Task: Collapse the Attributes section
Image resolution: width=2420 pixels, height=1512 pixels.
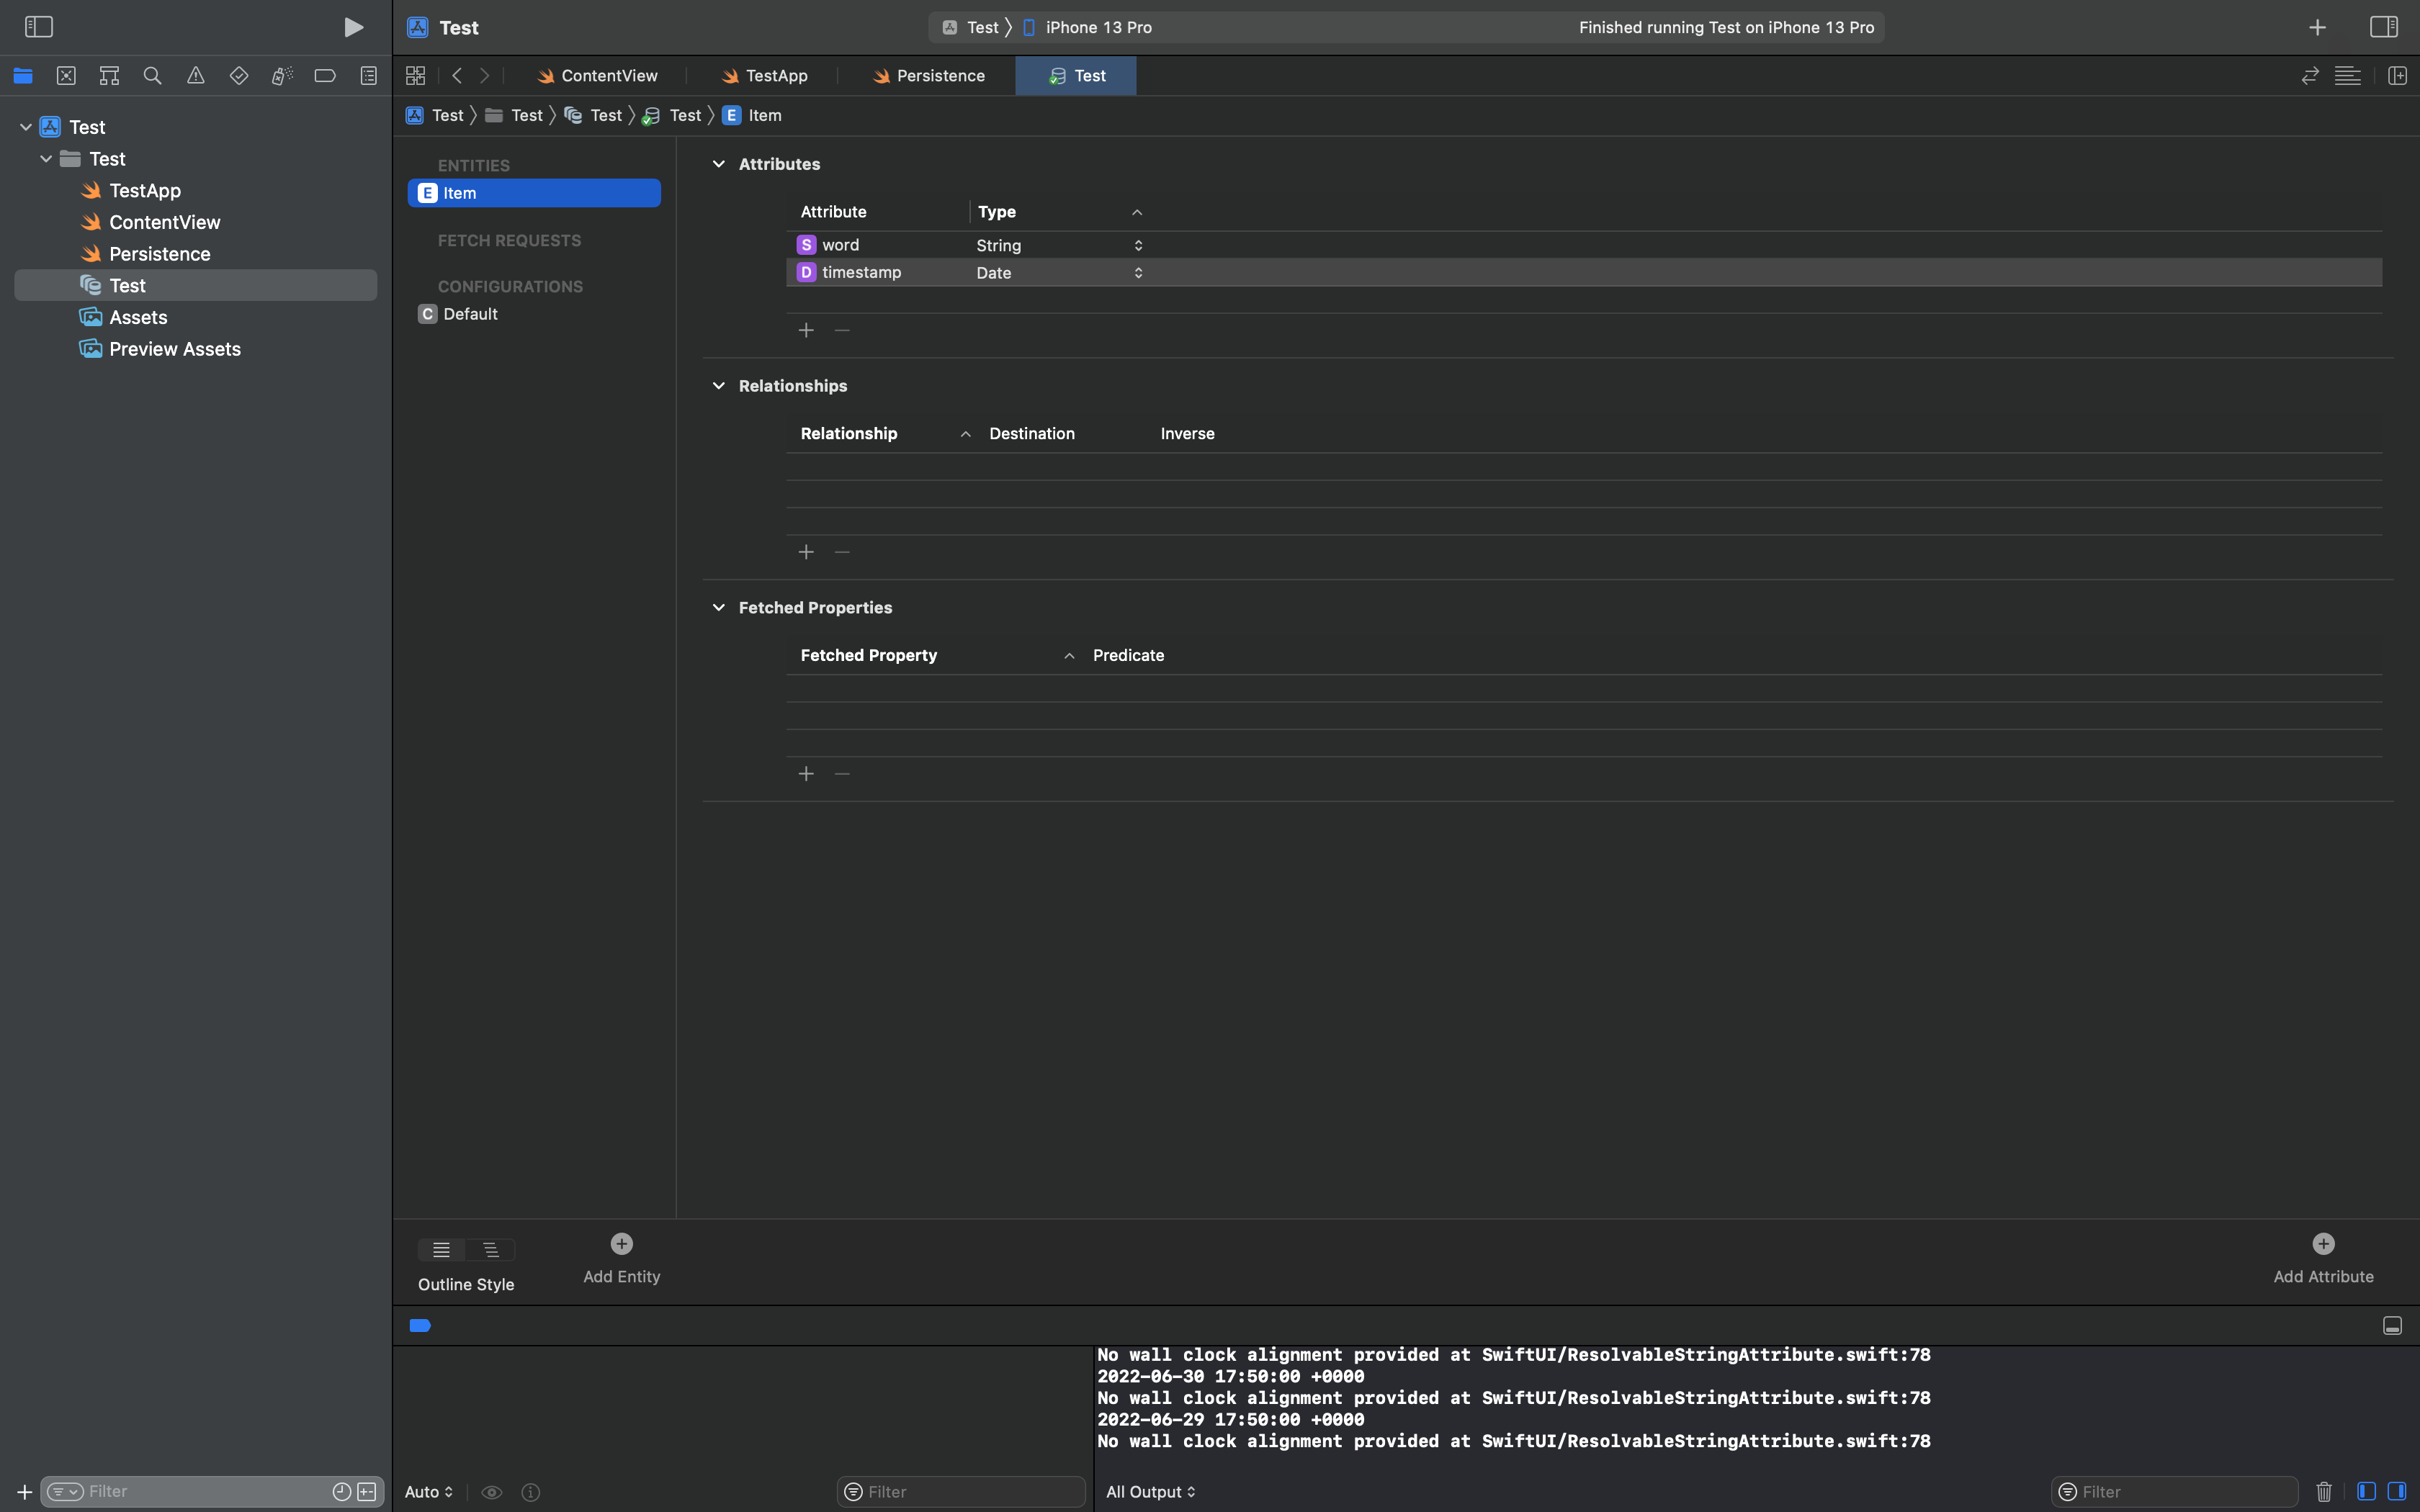Action: (718, 164)
